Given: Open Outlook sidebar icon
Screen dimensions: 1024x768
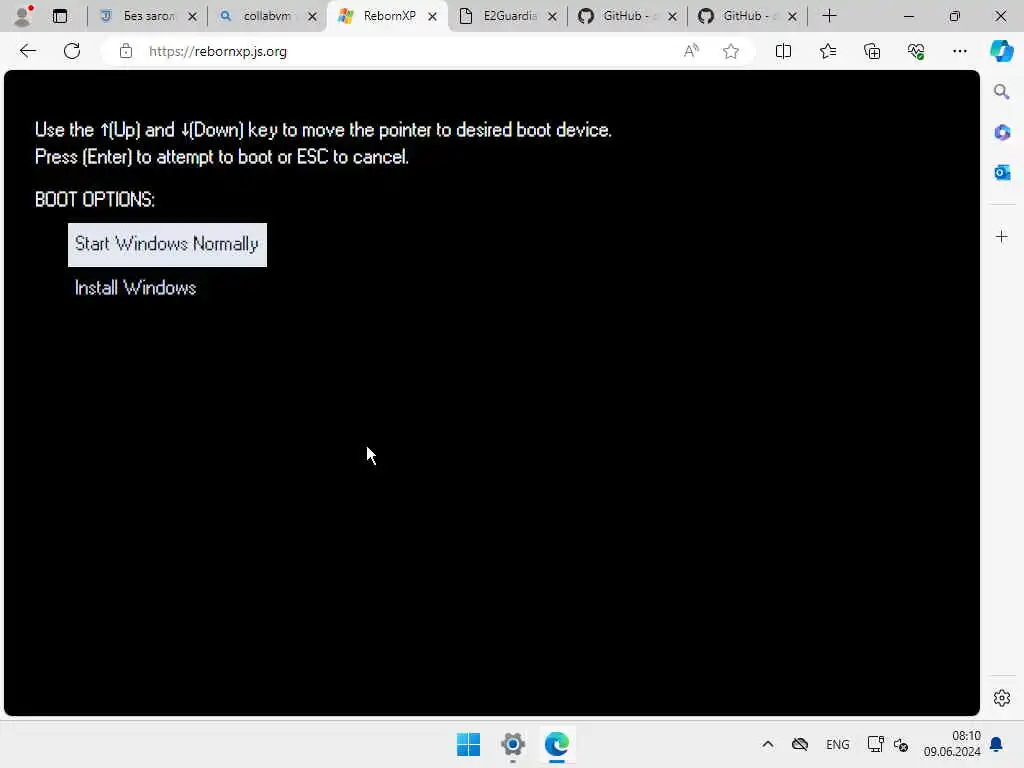Looking at the screenshot, I should click(1002, 172).
